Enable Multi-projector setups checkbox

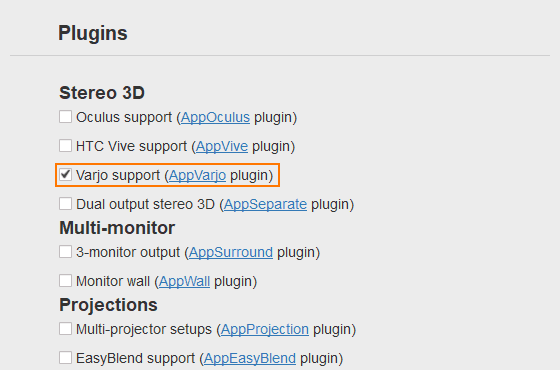click(65, 329)
